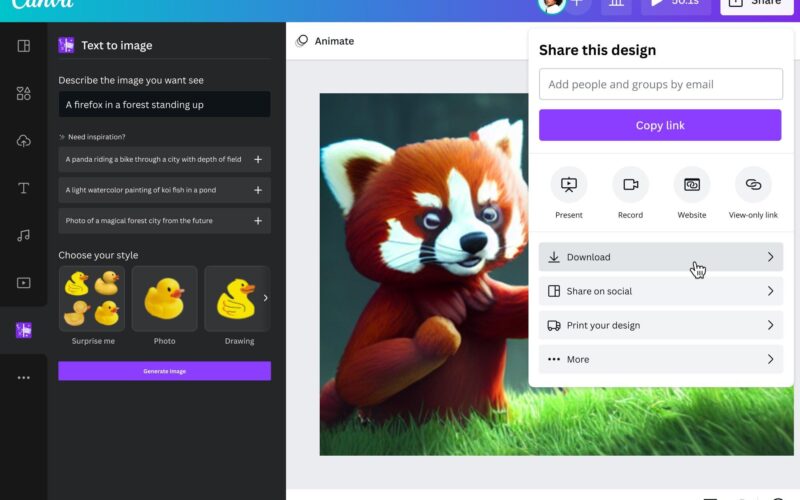Click the Add people and groups email field
800x500 pixels.
click(661, 84)
